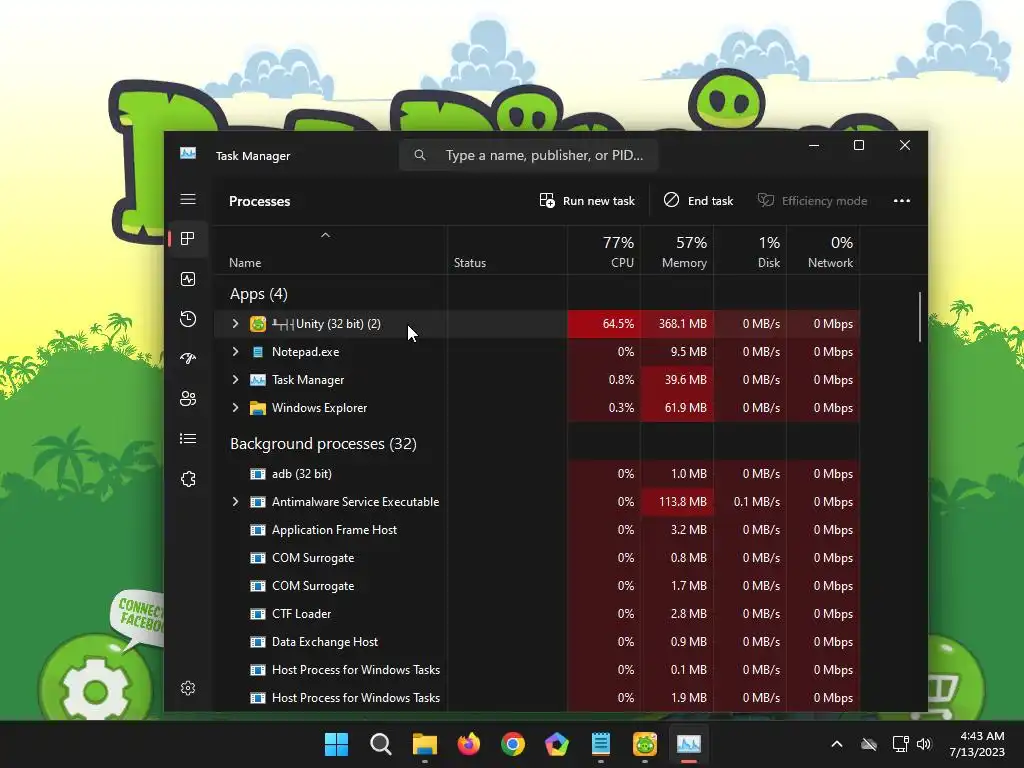
Task: Focus the search name, publisher, or PID field
Action: 528,155
